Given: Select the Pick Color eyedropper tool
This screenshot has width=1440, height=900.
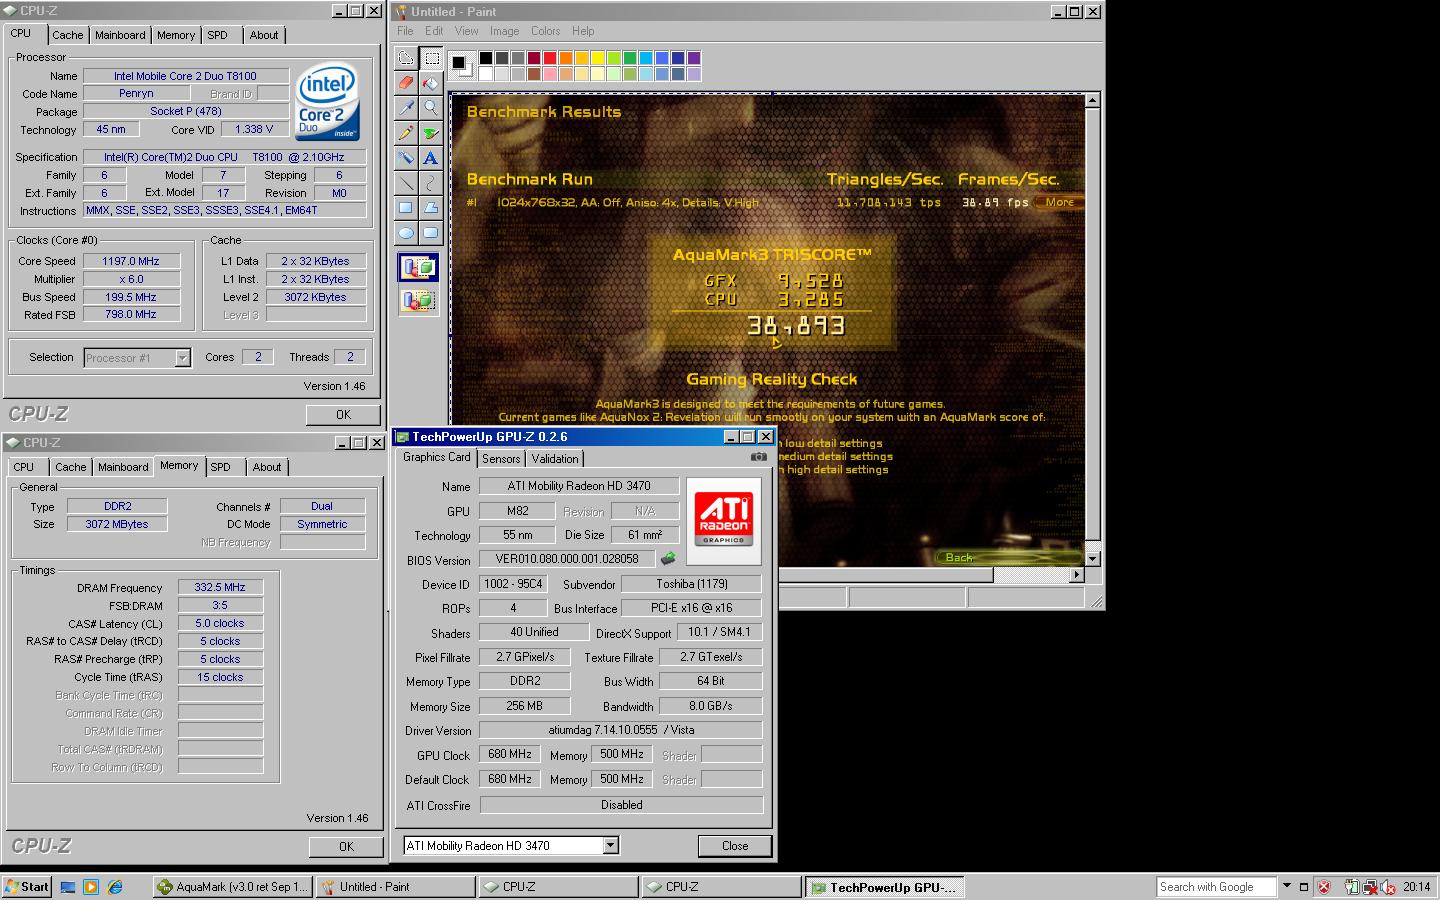Looking at the screenshot, I should click(x=405, y=107).
